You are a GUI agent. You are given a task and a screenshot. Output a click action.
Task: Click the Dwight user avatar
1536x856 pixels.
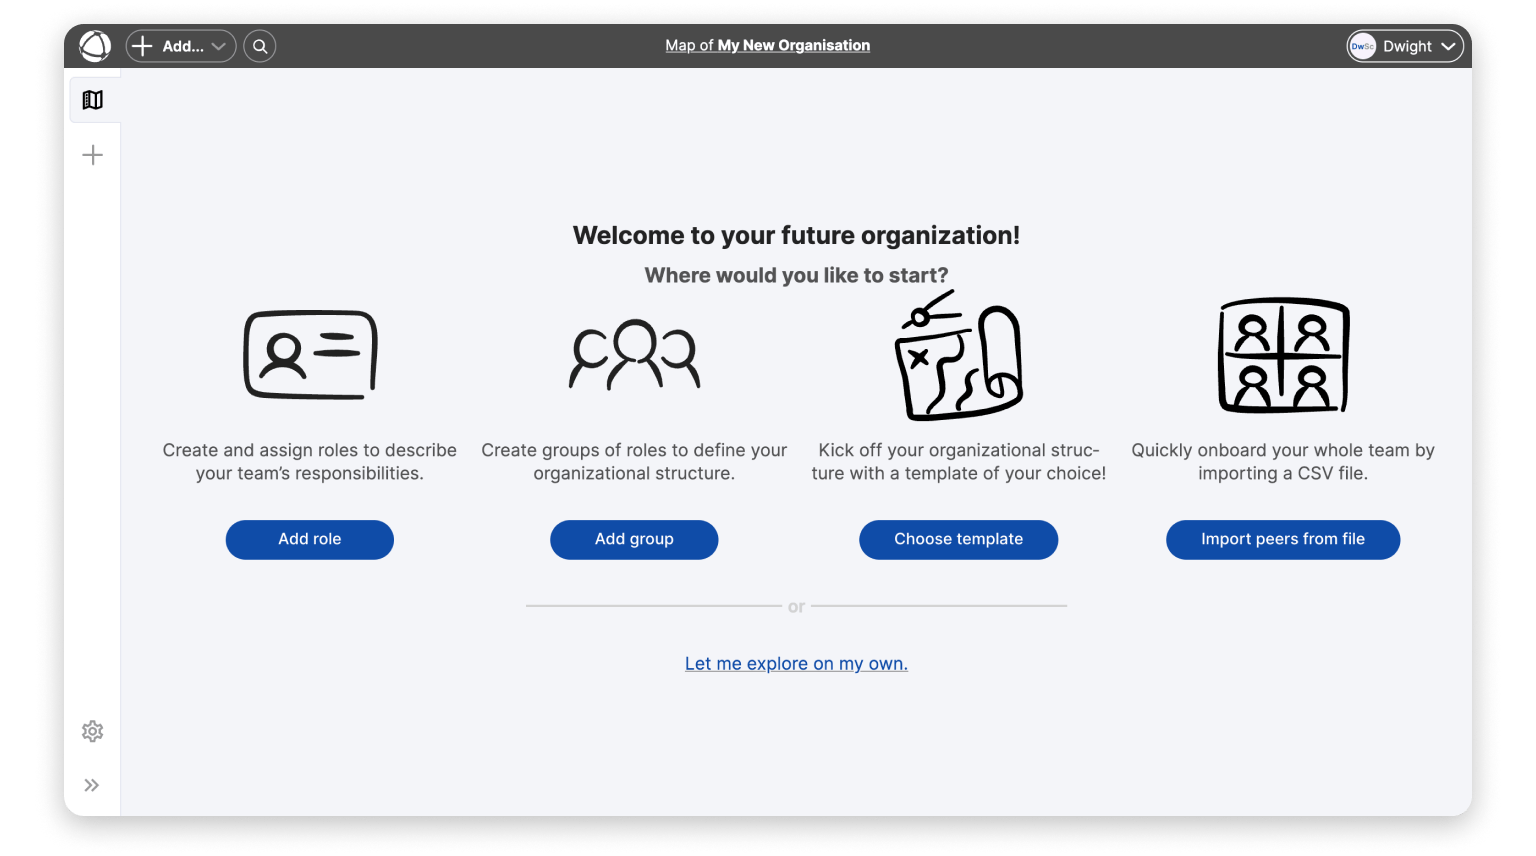click(x=1362, y=46)
